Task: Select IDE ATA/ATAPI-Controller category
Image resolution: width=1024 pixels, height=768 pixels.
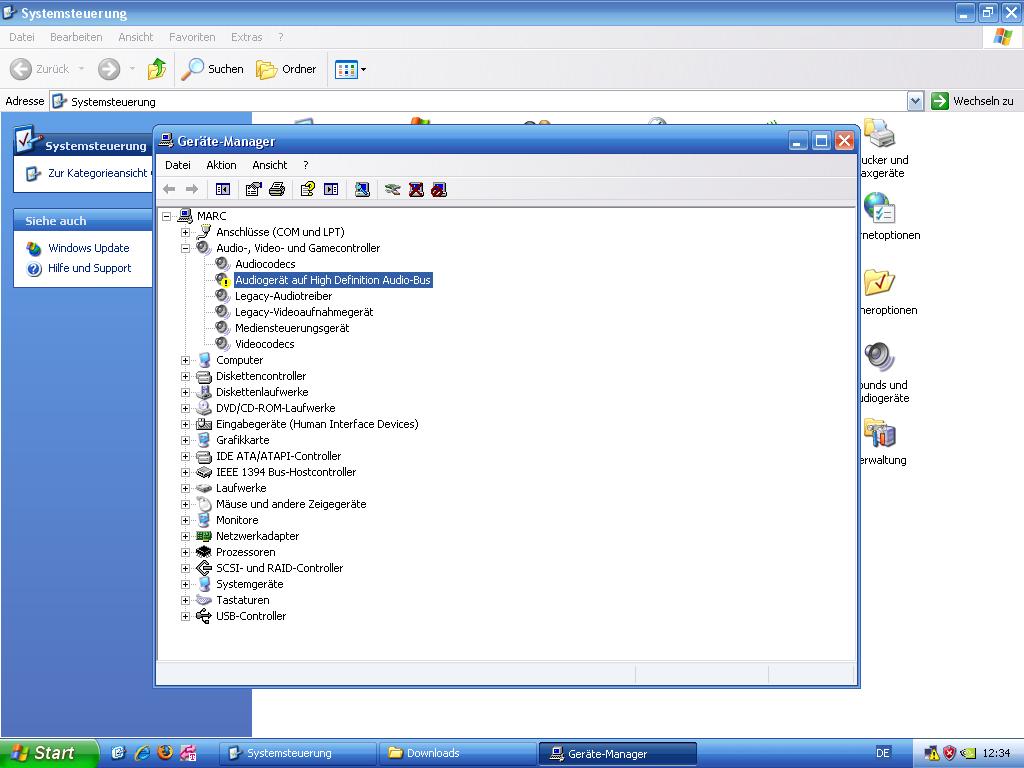Action: [x=278, y=456]
